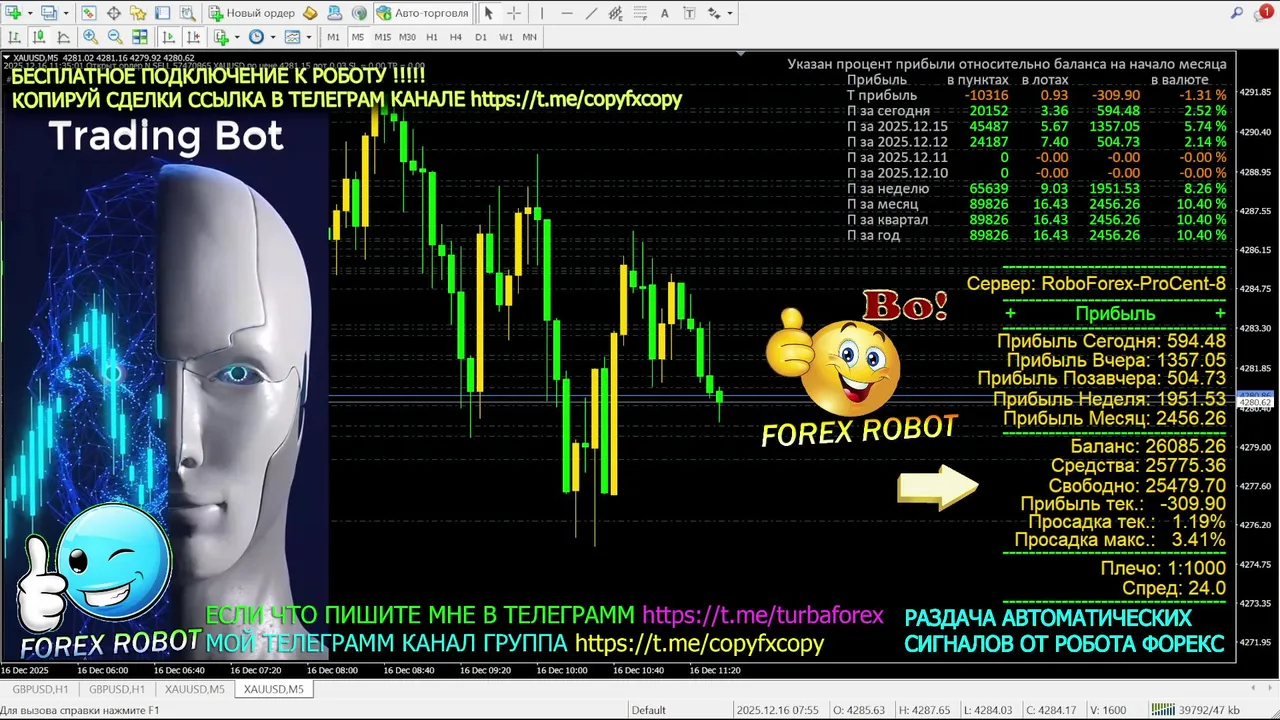Switch chart to Bar Chart mode
This screenshot has height=720, width=1280.
tap(14, 37)
